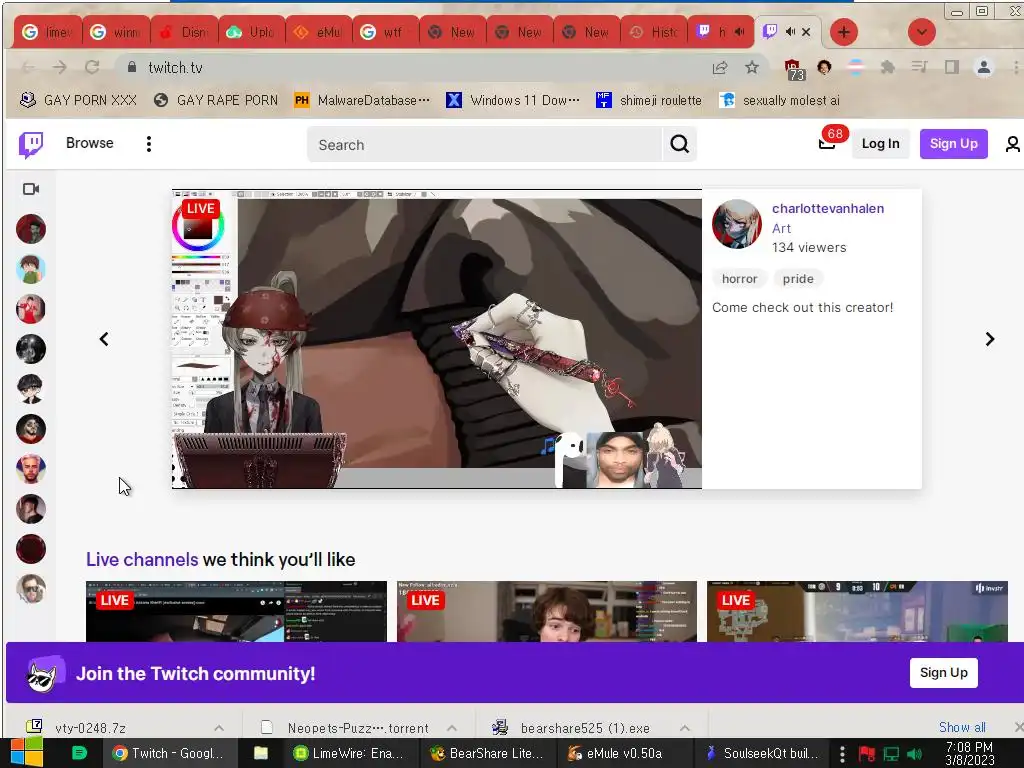Expand options for bearshare525 (1).exe download
The height and width of the screenshot is (768, 1024).
pos(685,728)
